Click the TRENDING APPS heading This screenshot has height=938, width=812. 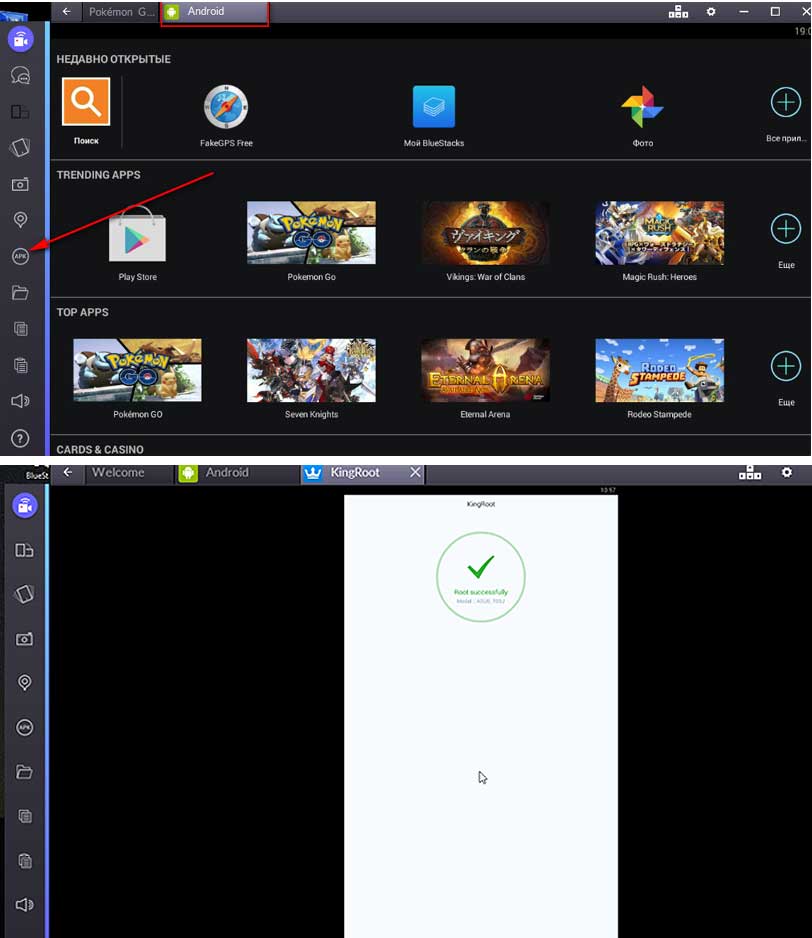[x=99, y=175]
